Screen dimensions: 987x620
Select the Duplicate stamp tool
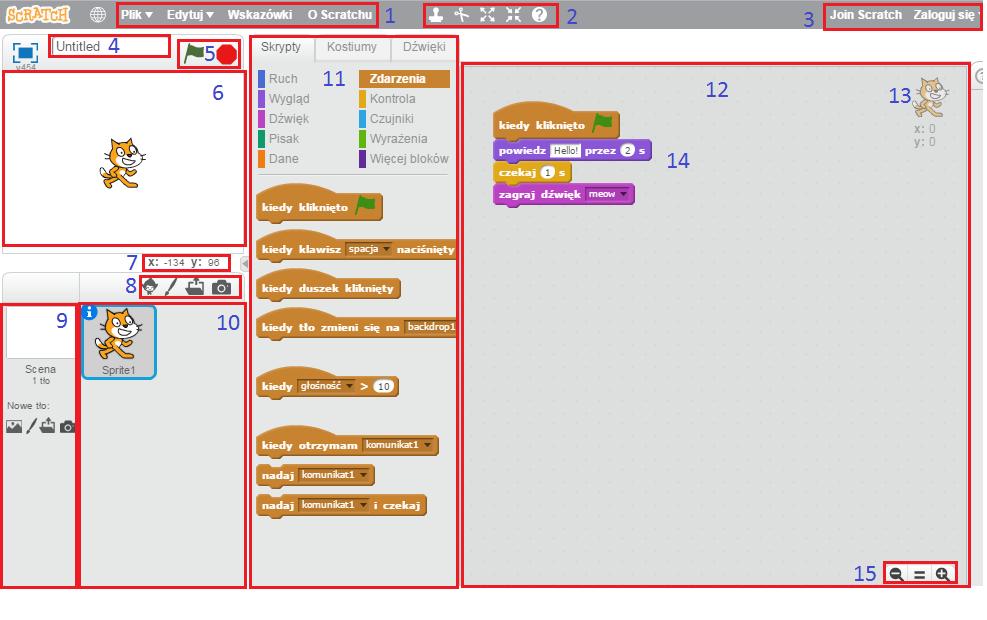pos(436,15)
